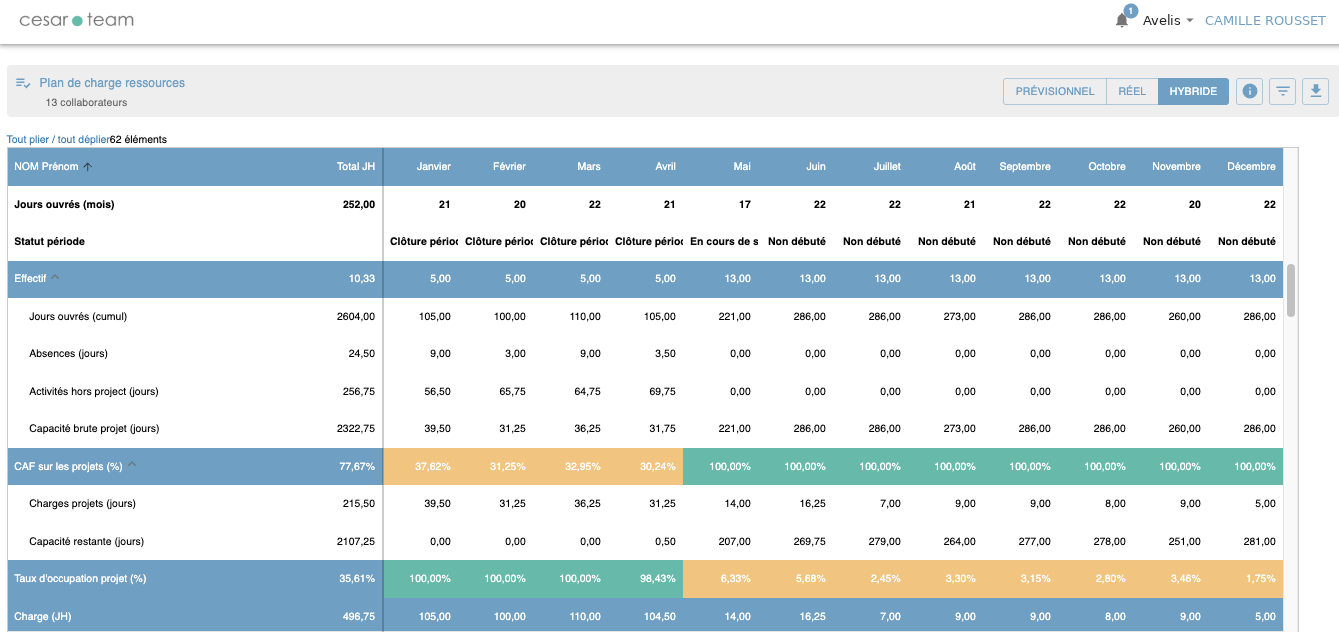Select the Jours ouvrés (mois) row label
The width and height of the screenshot is (1339, 632).
64,204
